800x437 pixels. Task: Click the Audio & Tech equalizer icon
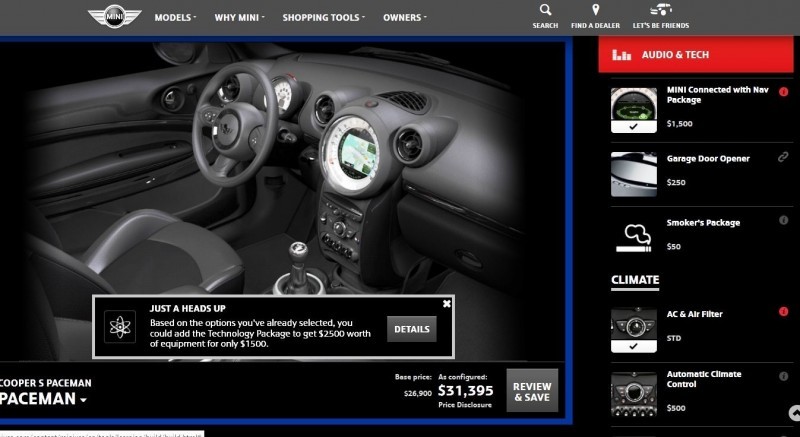621,55
